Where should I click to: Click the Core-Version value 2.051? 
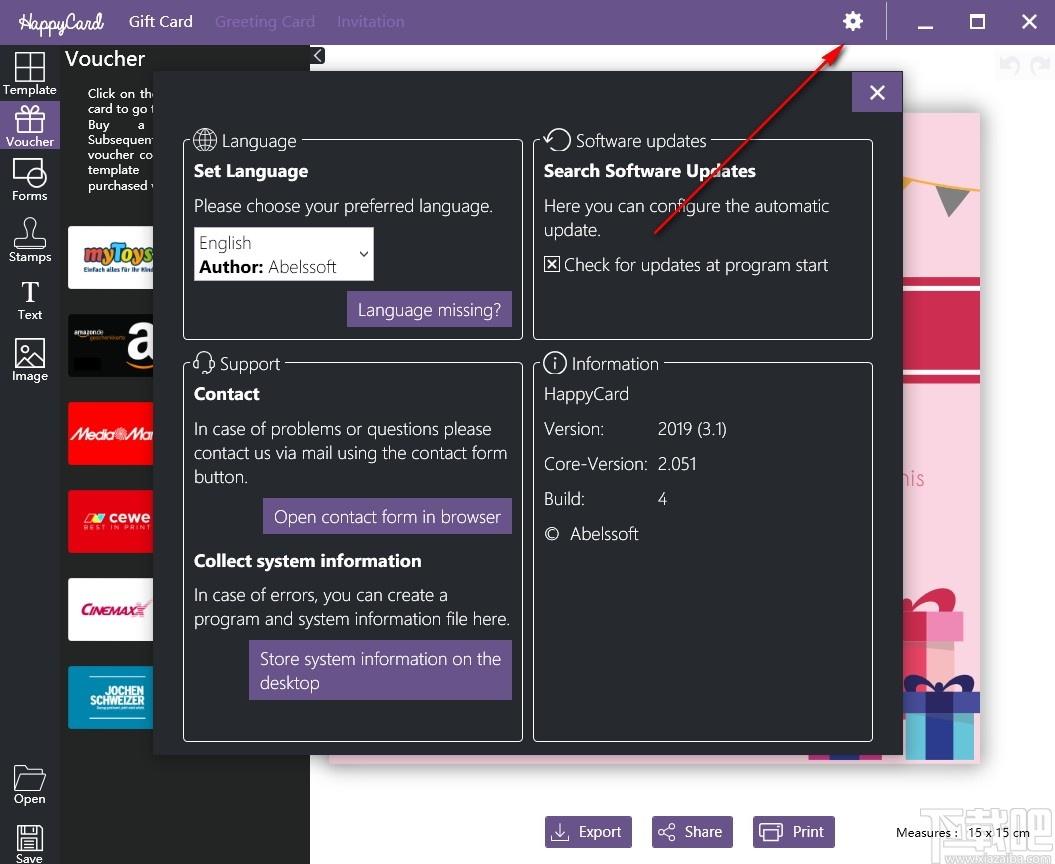click(677, 464)
